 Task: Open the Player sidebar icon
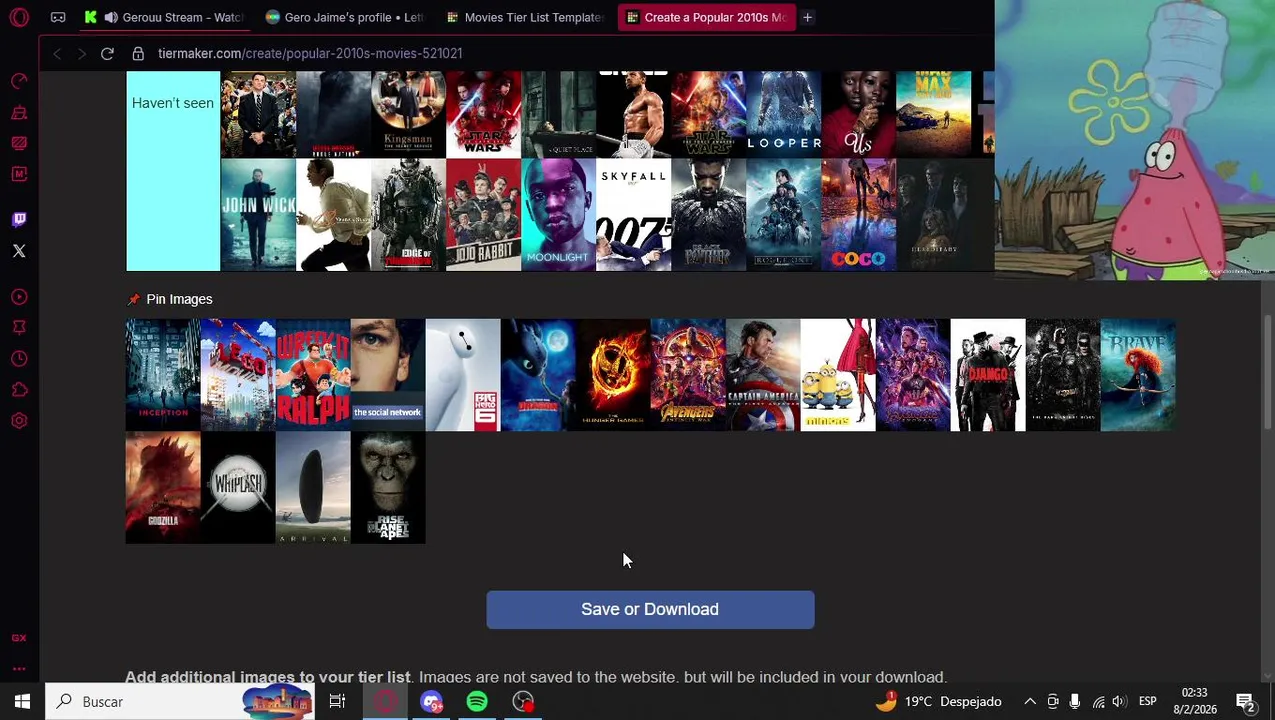tap(19, 297)
